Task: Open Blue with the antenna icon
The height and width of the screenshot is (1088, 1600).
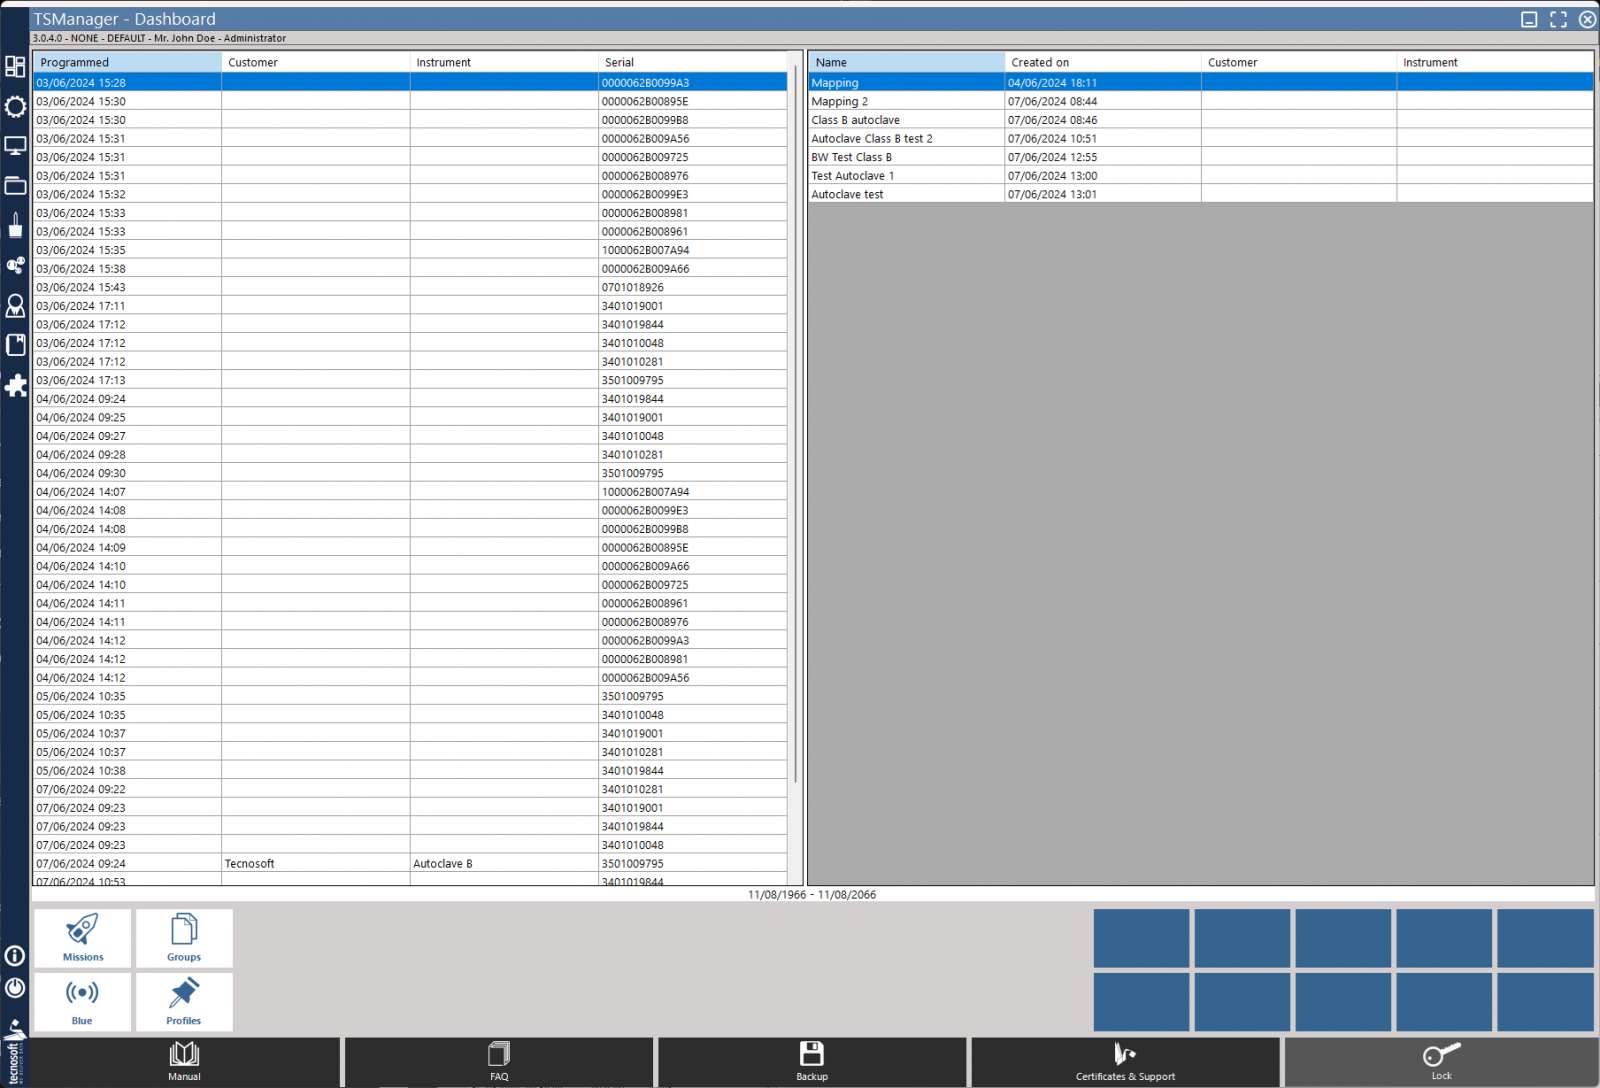Action: (82, 1002)
